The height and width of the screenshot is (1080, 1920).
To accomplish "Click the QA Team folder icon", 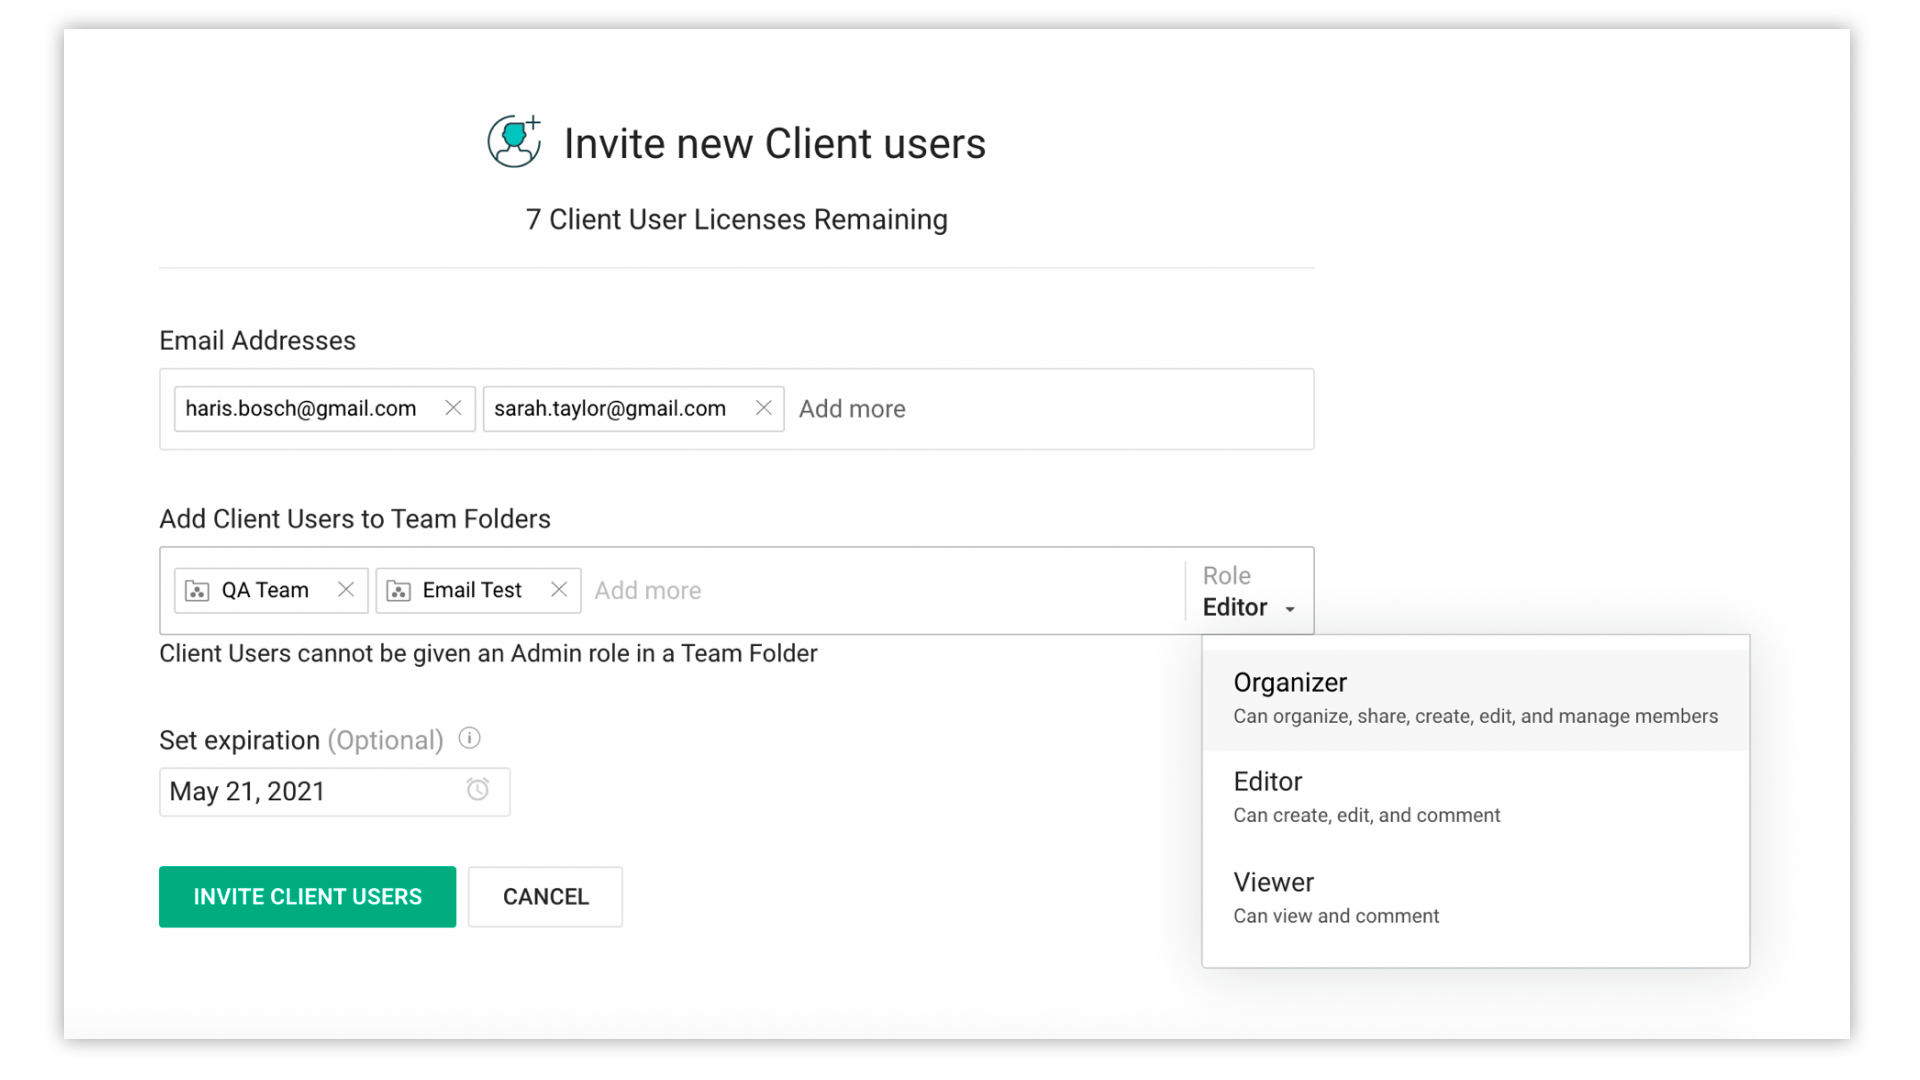I will coord(198,591).
